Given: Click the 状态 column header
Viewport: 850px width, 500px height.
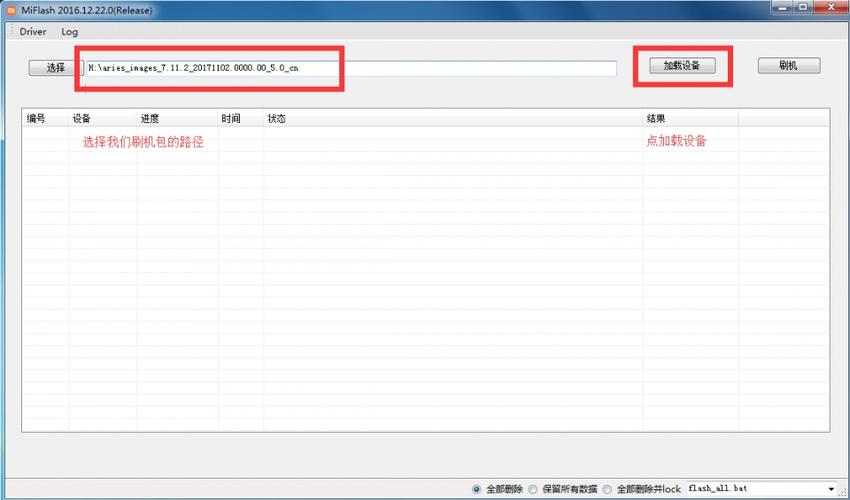Looking at the screenshot, I should coord(453,118).
